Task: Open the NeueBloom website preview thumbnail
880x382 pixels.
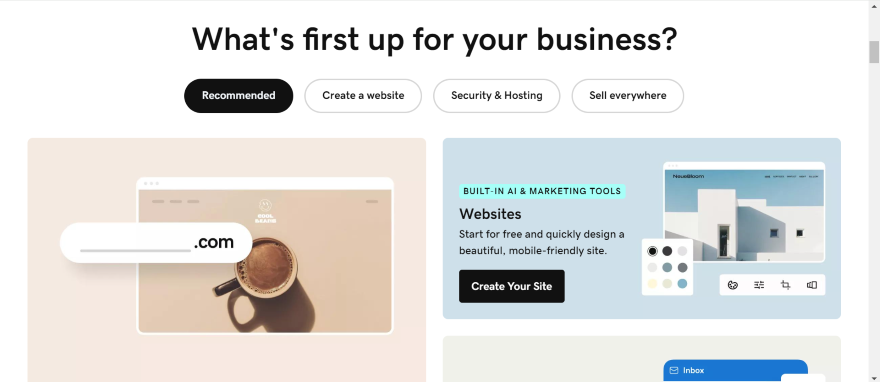Action: tap(744, 212)
